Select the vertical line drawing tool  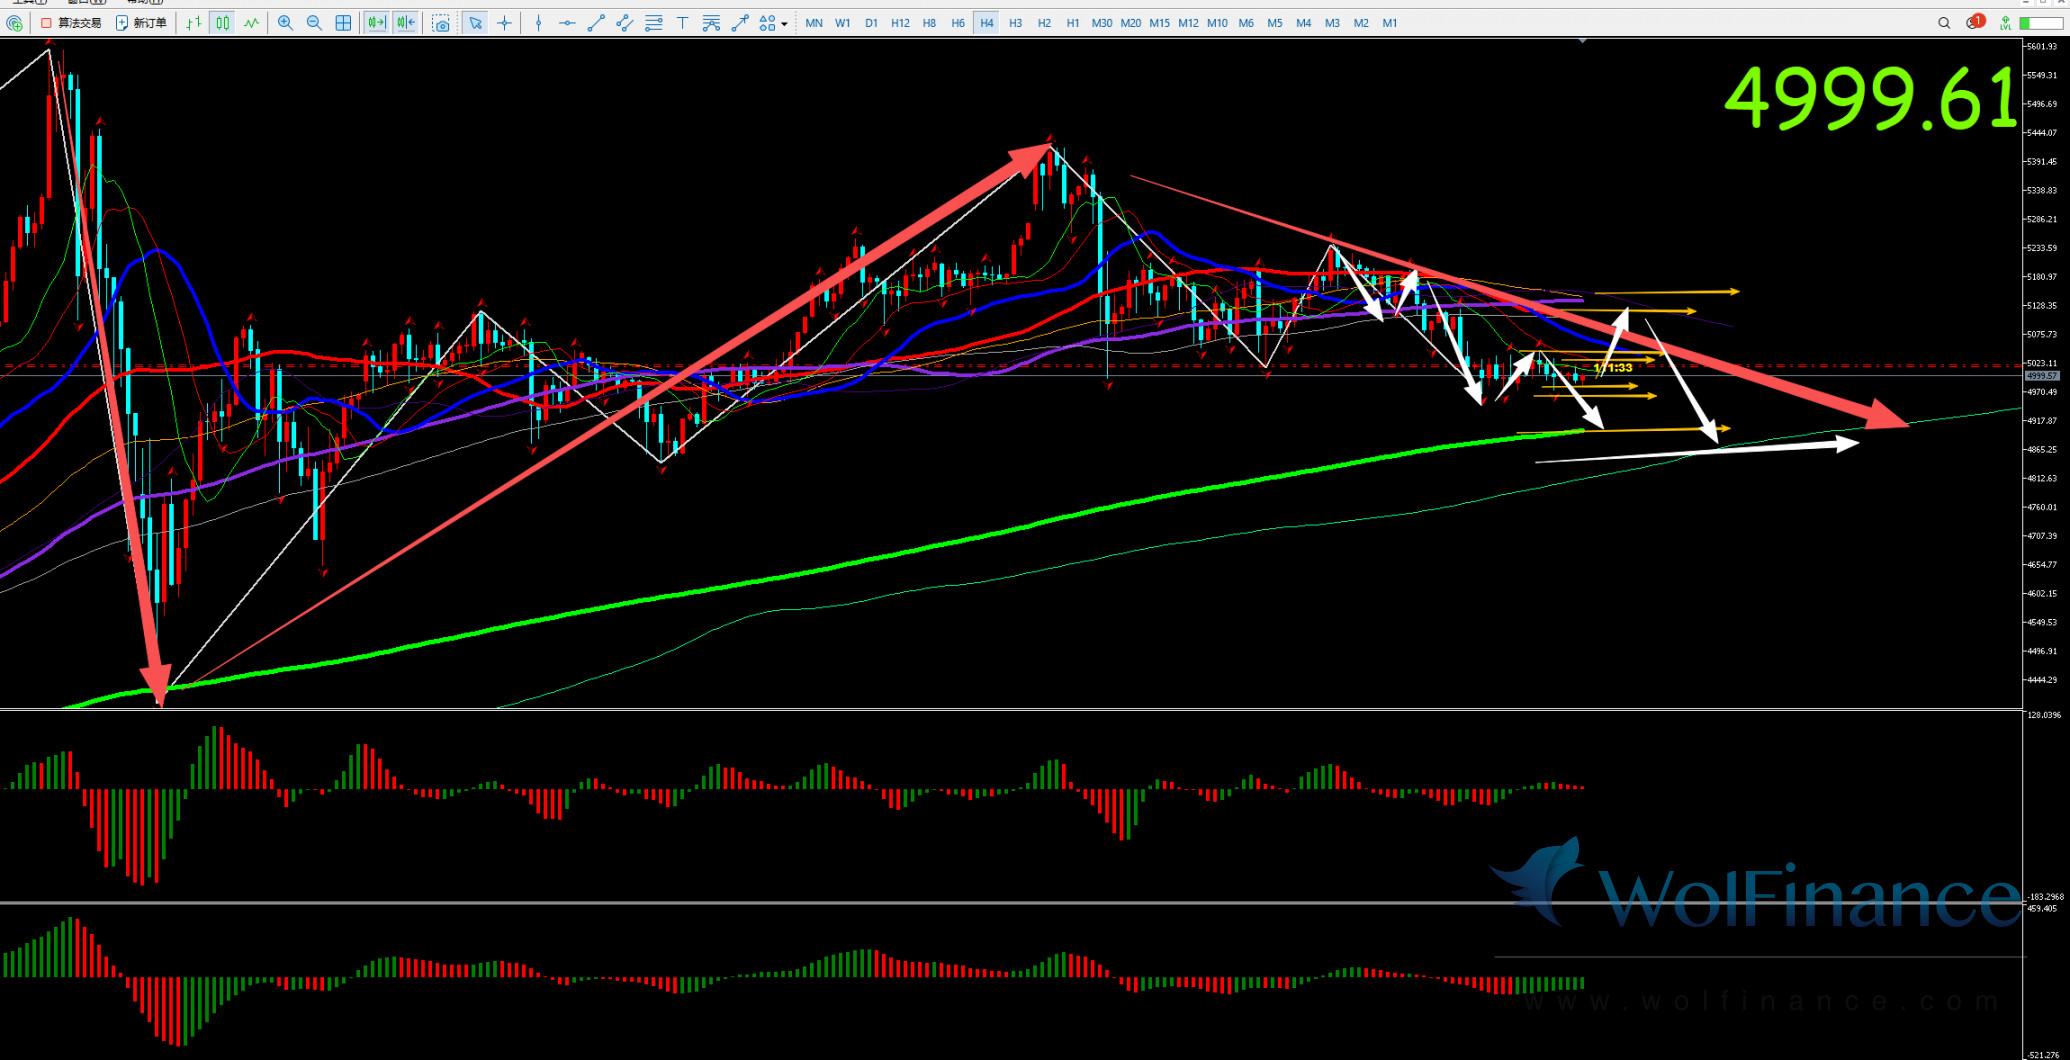pos(538,23)
